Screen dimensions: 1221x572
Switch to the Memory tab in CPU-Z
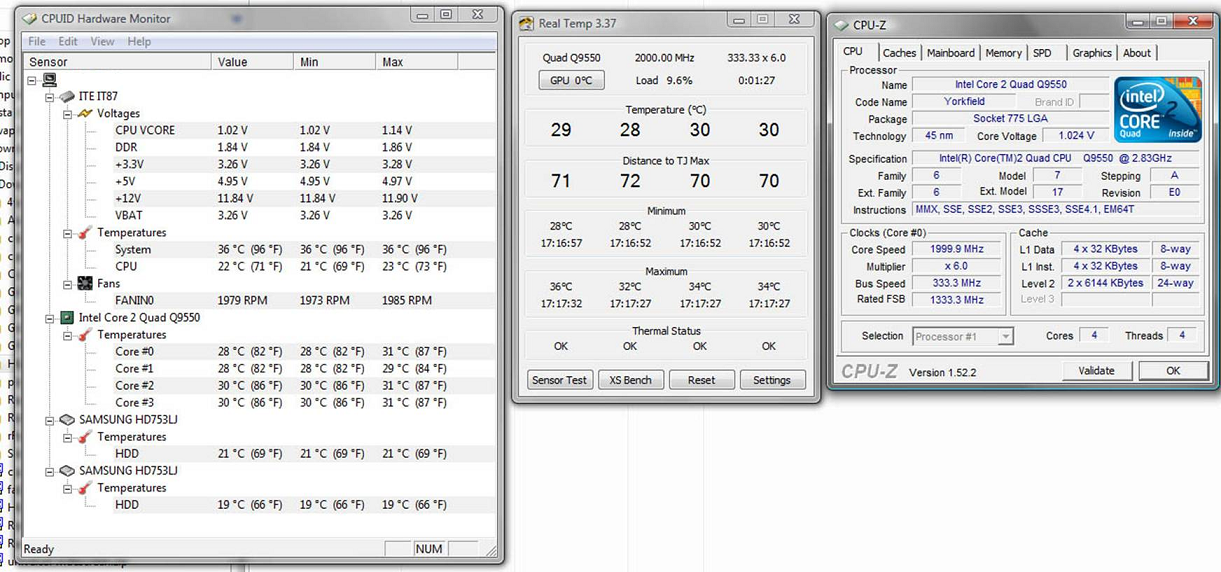tap(1003, 53)
